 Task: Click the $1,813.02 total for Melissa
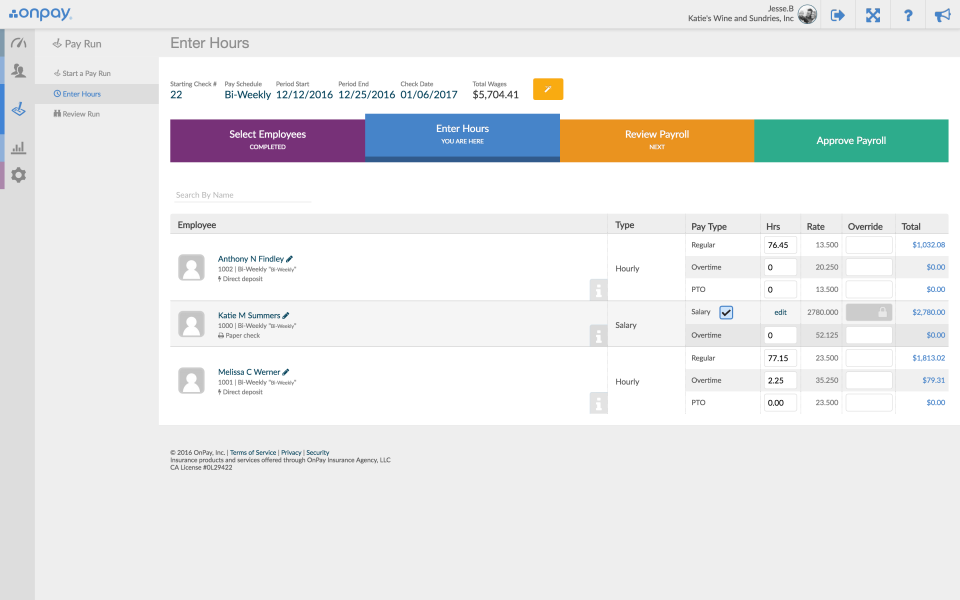pyautogui.click(x=928, y=358)
